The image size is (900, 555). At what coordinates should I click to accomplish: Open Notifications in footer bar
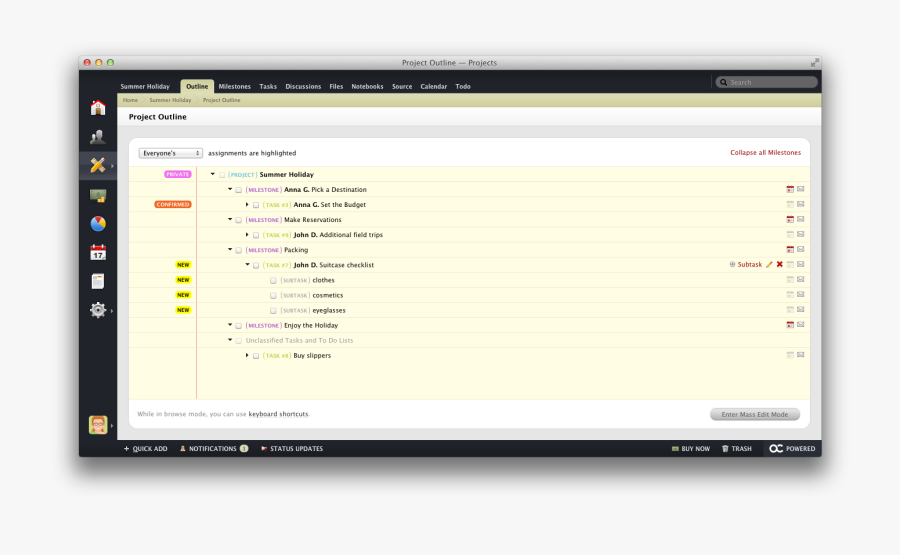pos(214,449)
